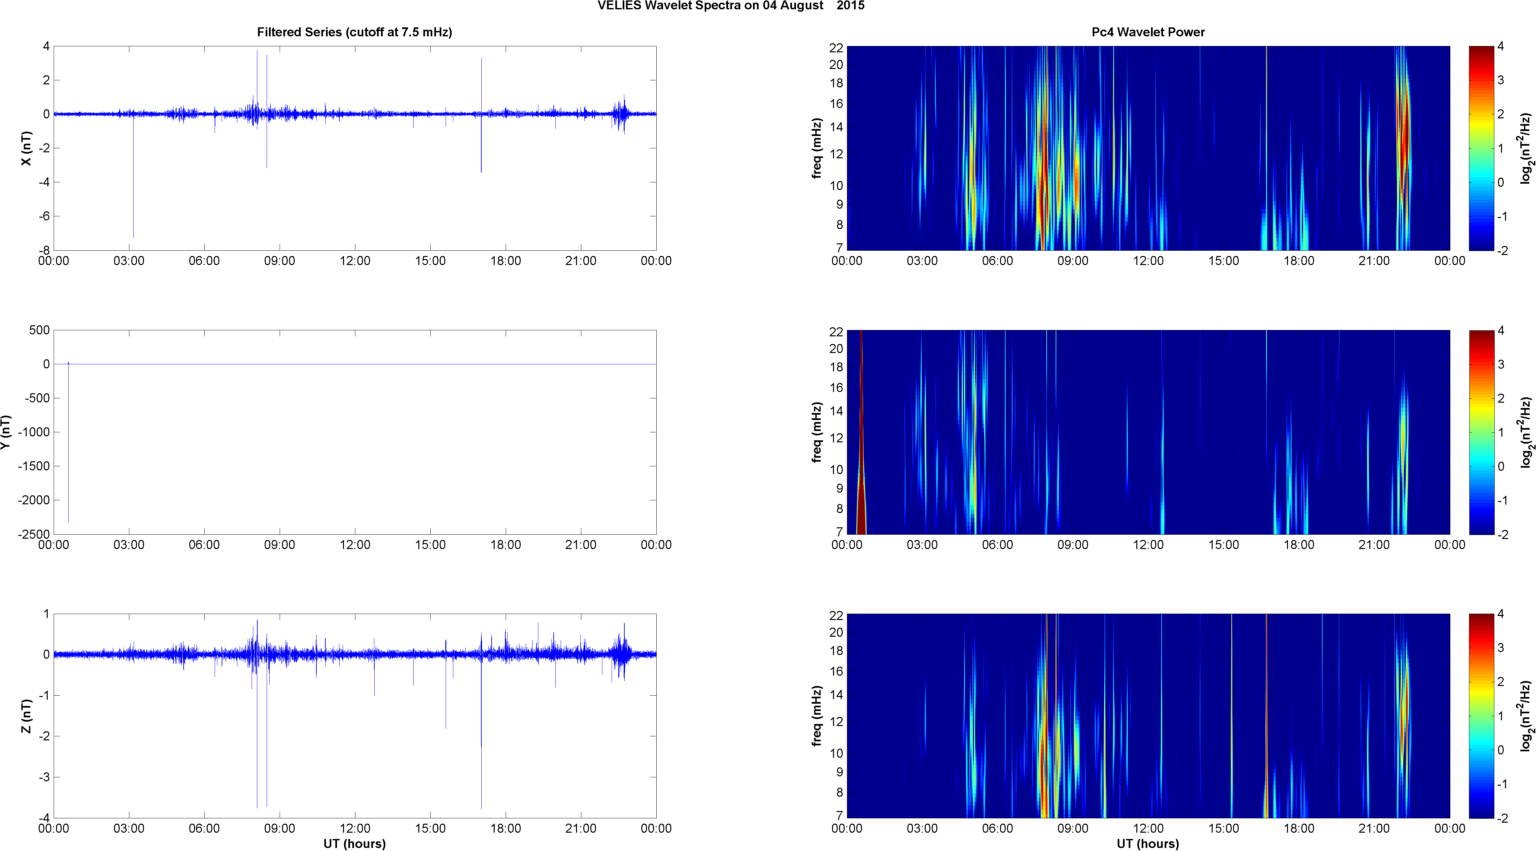Image resolution: width=1536 pixels, height=851 pixels.
Task: Click the X (nT) vertical axis label
Action: coord(26,148)
